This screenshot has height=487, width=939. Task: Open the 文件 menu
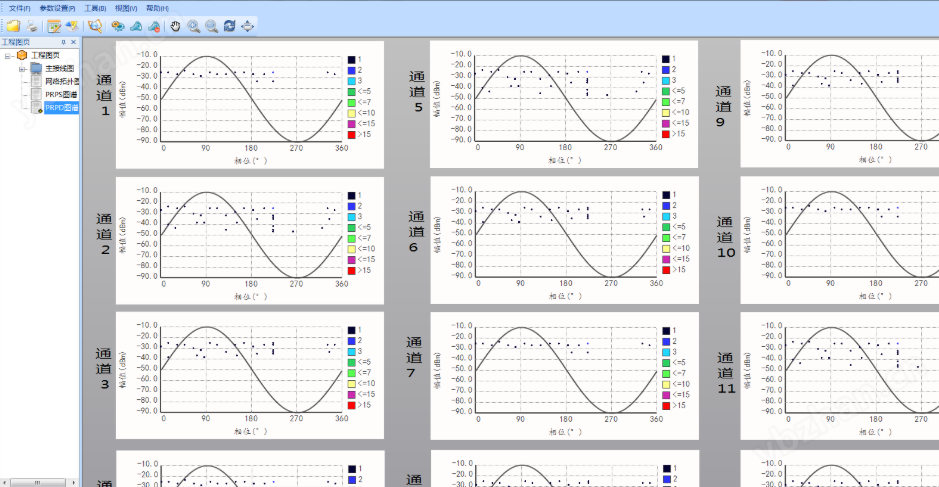(x=20, y=7)
